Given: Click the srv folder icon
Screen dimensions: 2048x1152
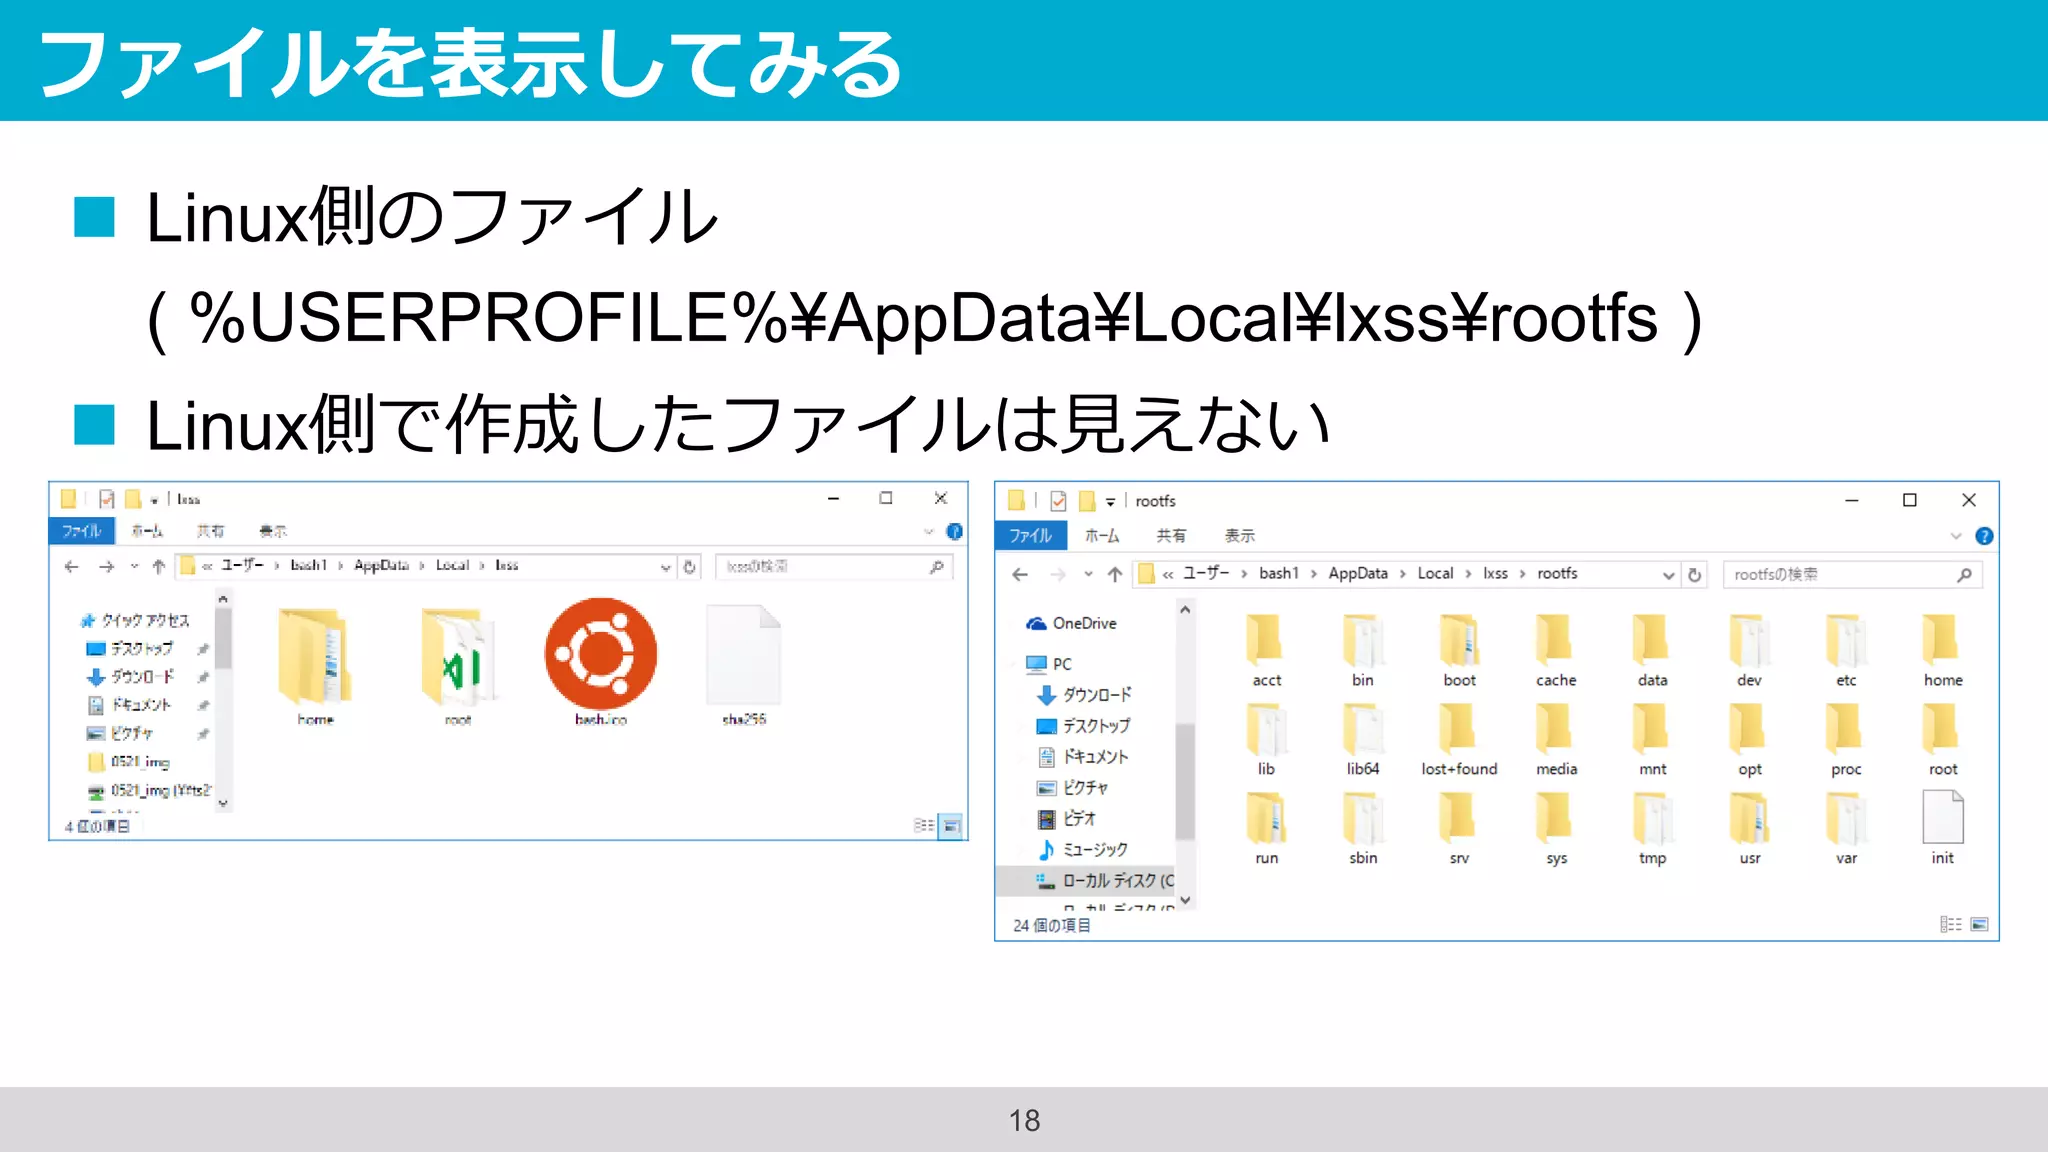Looking at the screenshot, I should (1459, 818).
